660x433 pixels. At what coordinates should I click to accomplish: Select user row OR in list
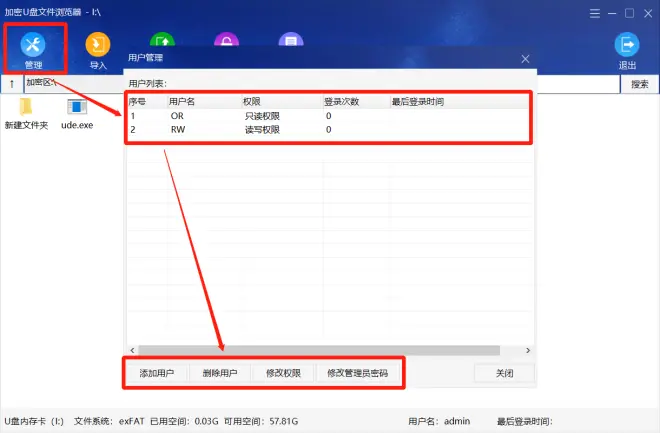pyautogui.click(x=328, y=116)
